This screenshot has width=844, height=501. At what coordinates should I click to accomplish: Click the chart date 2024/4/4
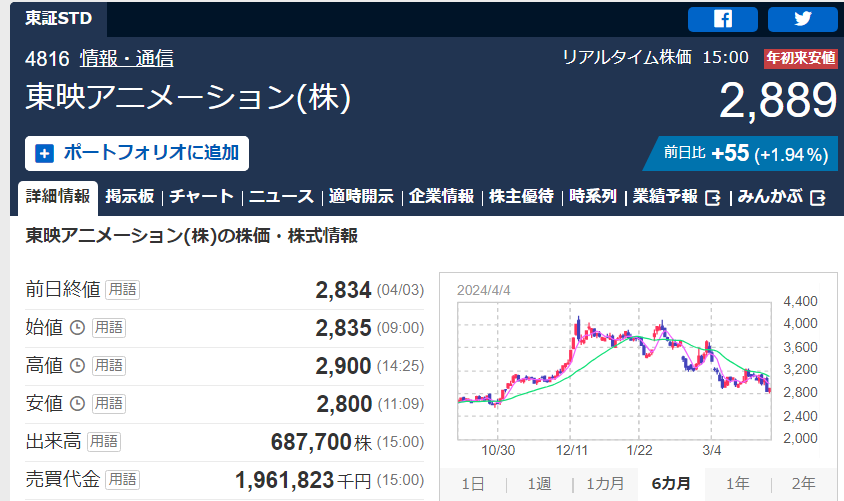483,291
